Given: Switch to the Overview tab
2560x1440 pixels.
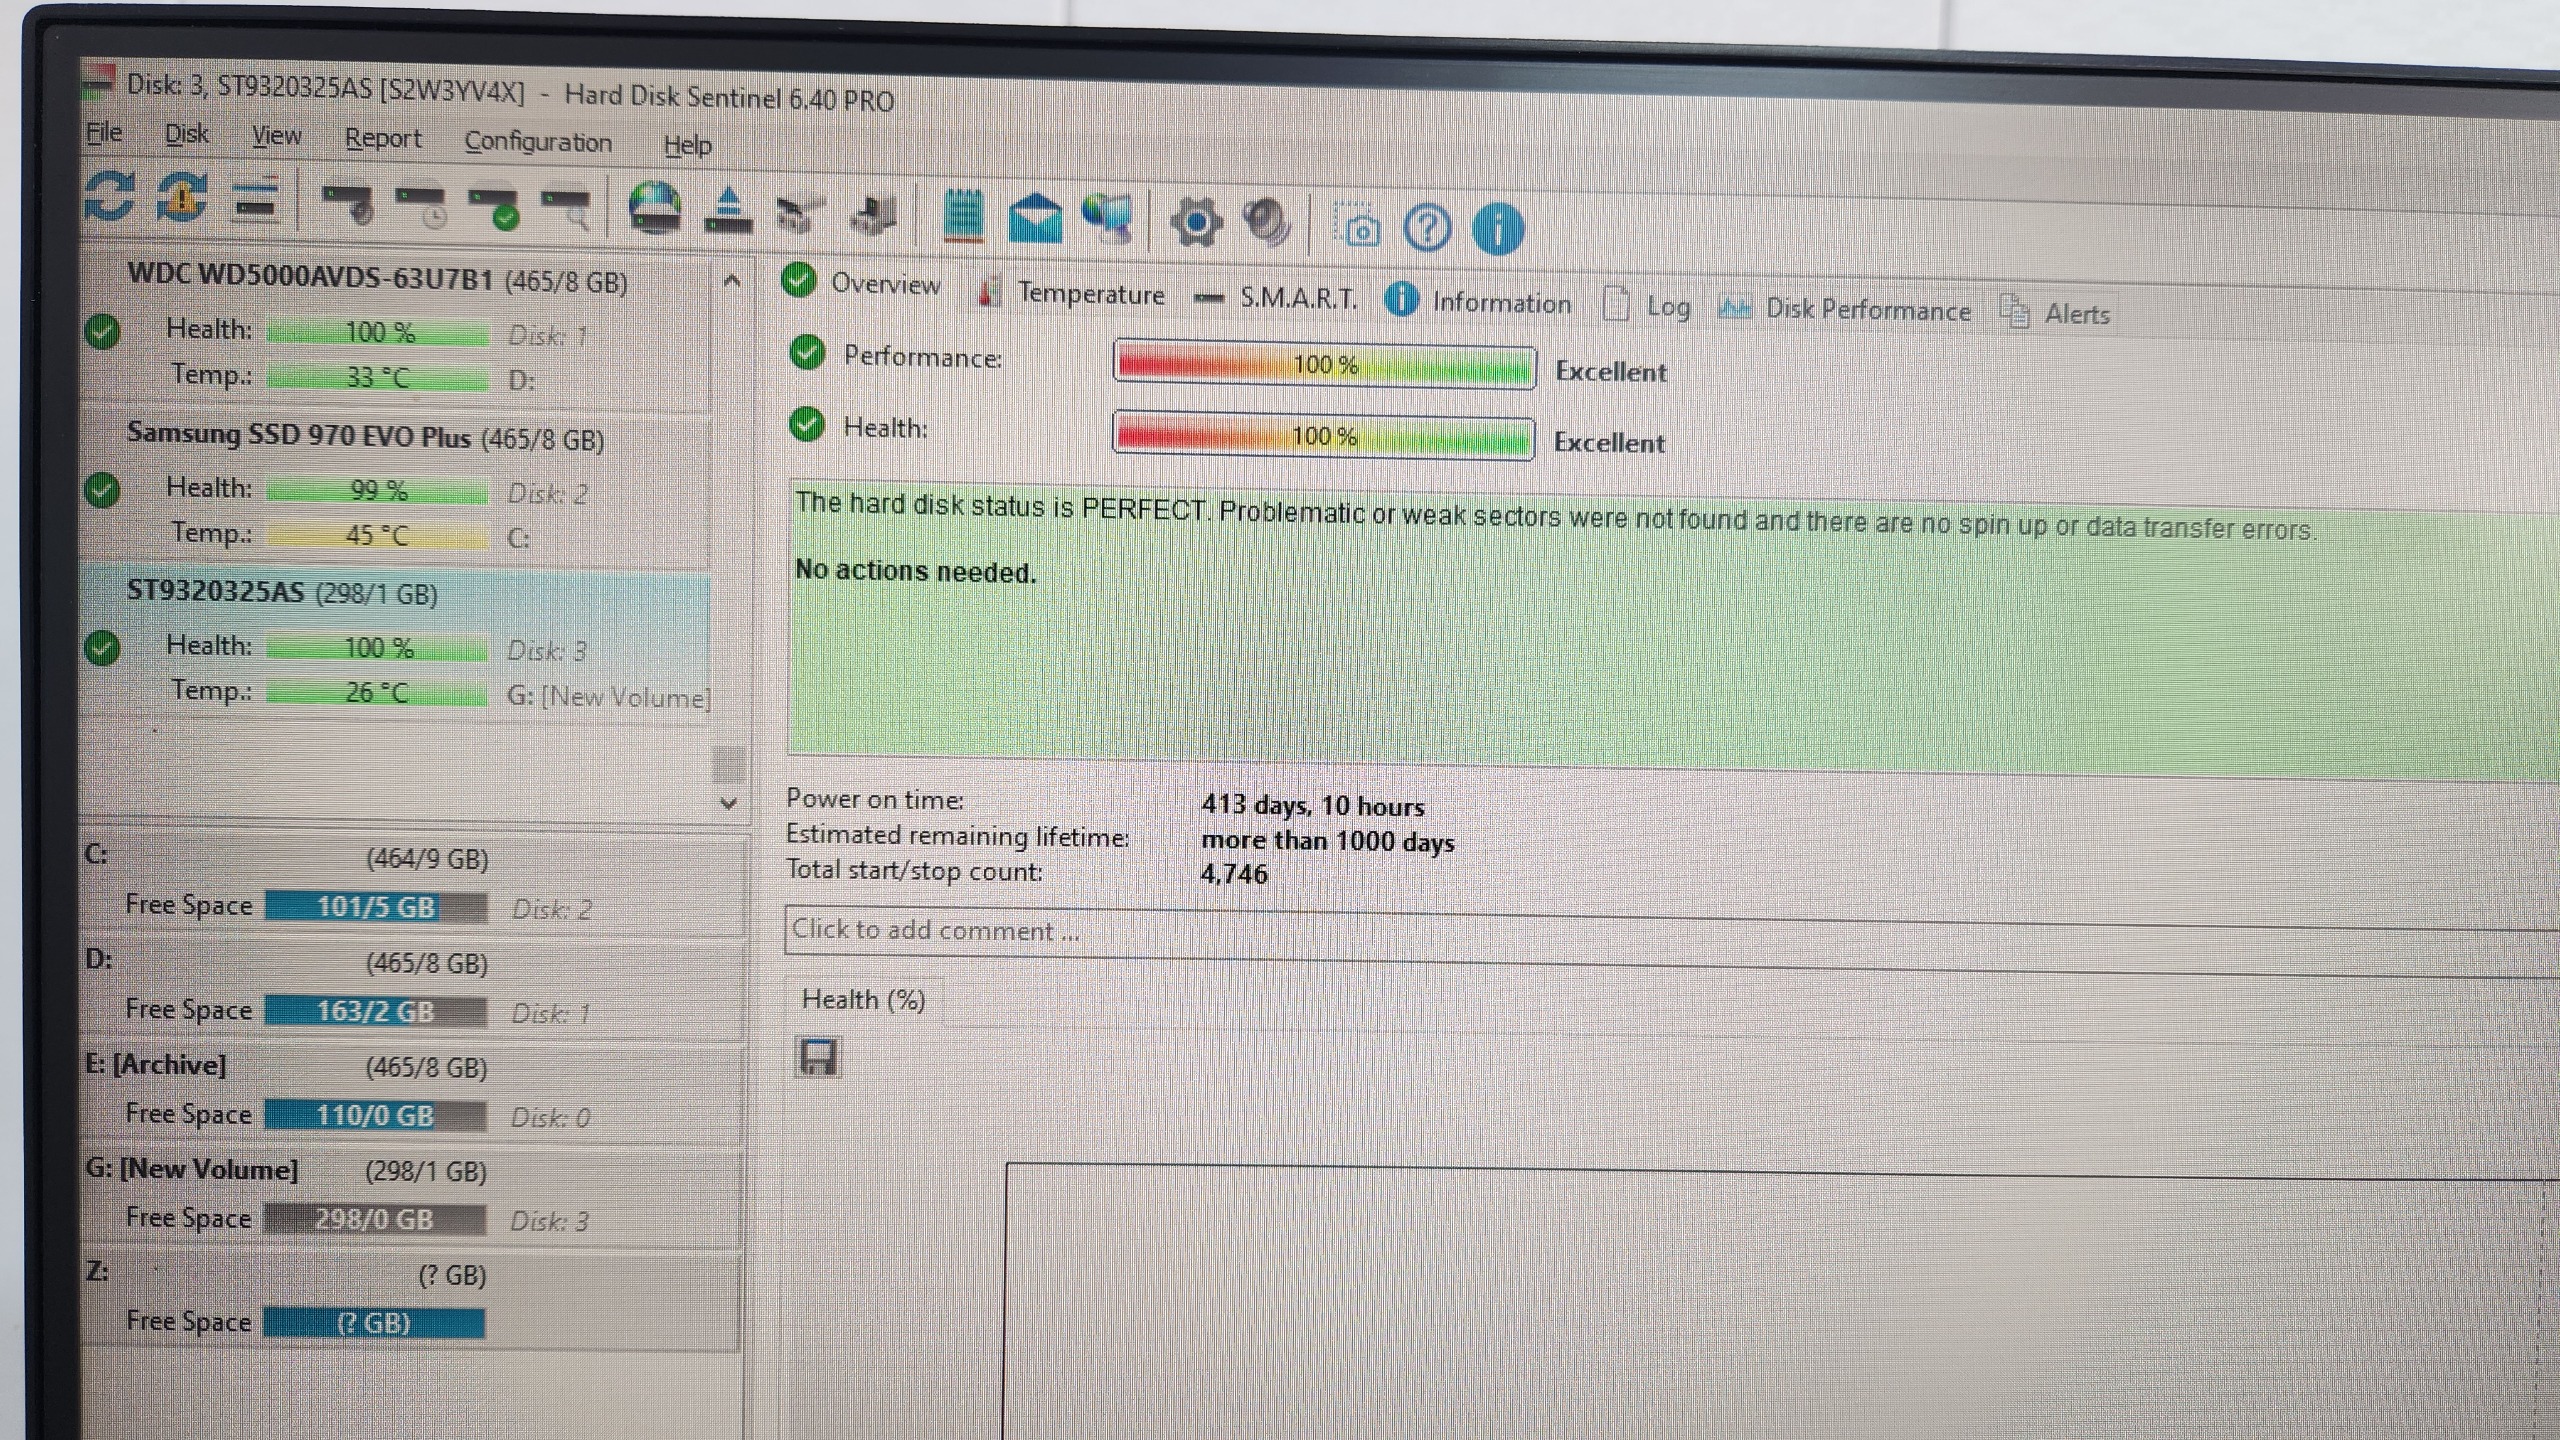Looking at the screenshot, I should click(862, 282).
